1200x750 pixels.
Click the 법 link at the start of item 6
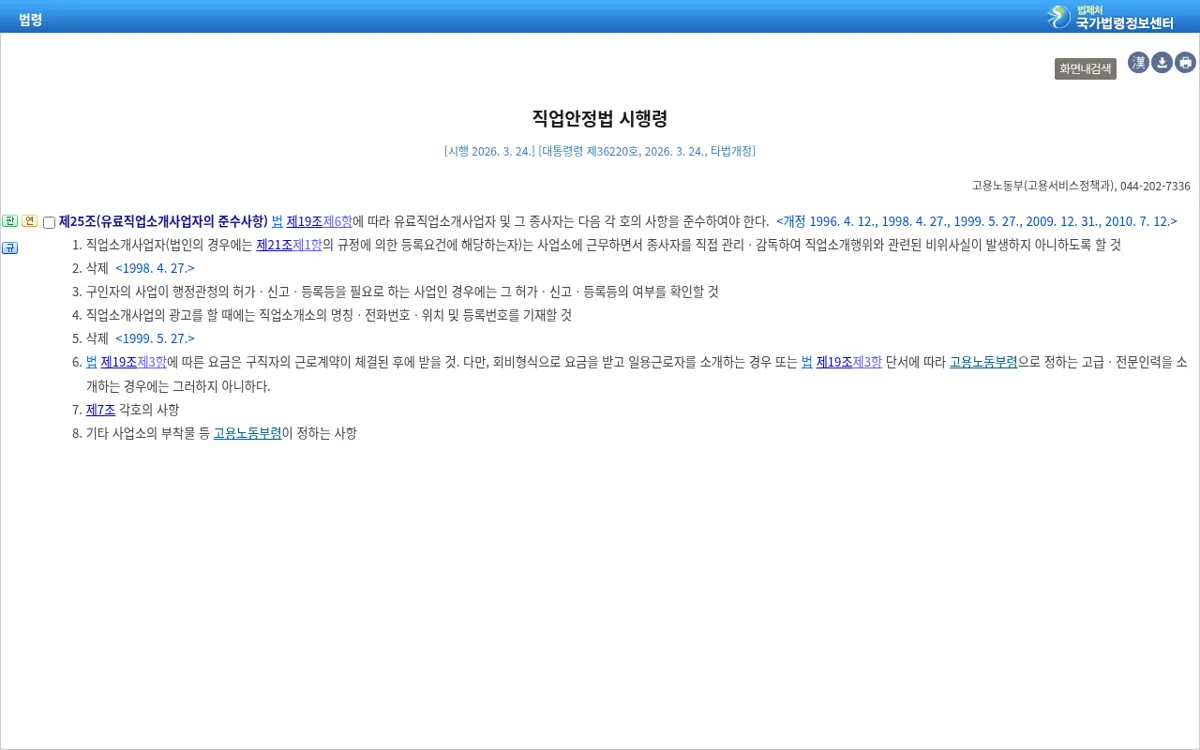(91, 362)
